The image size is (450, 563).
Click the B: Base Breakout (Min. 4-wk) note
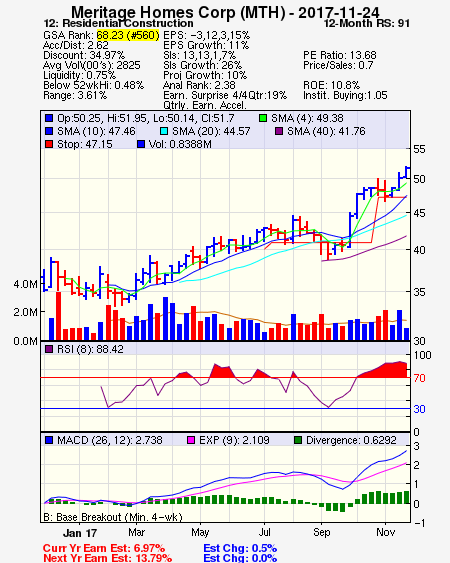(x=113, y=517)
